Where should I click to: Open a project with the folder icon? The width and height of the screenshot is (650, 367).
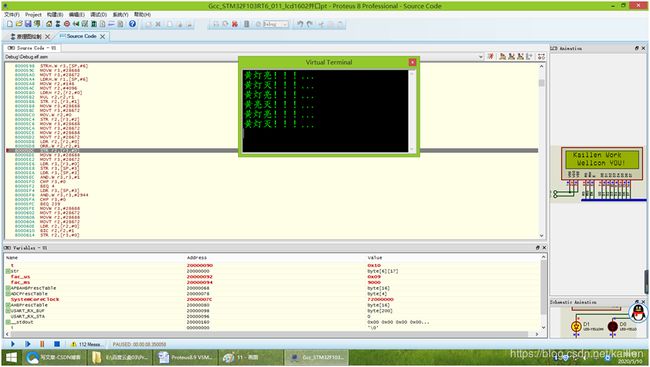19,24
